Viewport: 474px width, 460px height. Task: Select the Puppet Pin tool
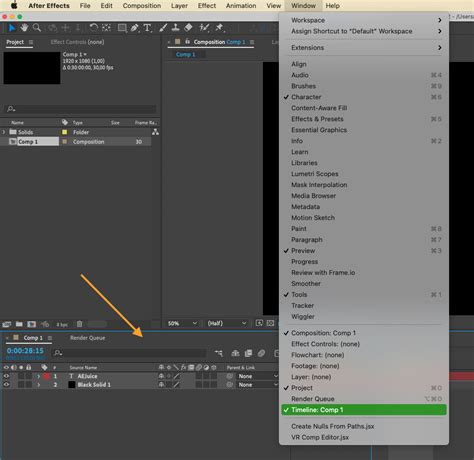click(219, 28)
